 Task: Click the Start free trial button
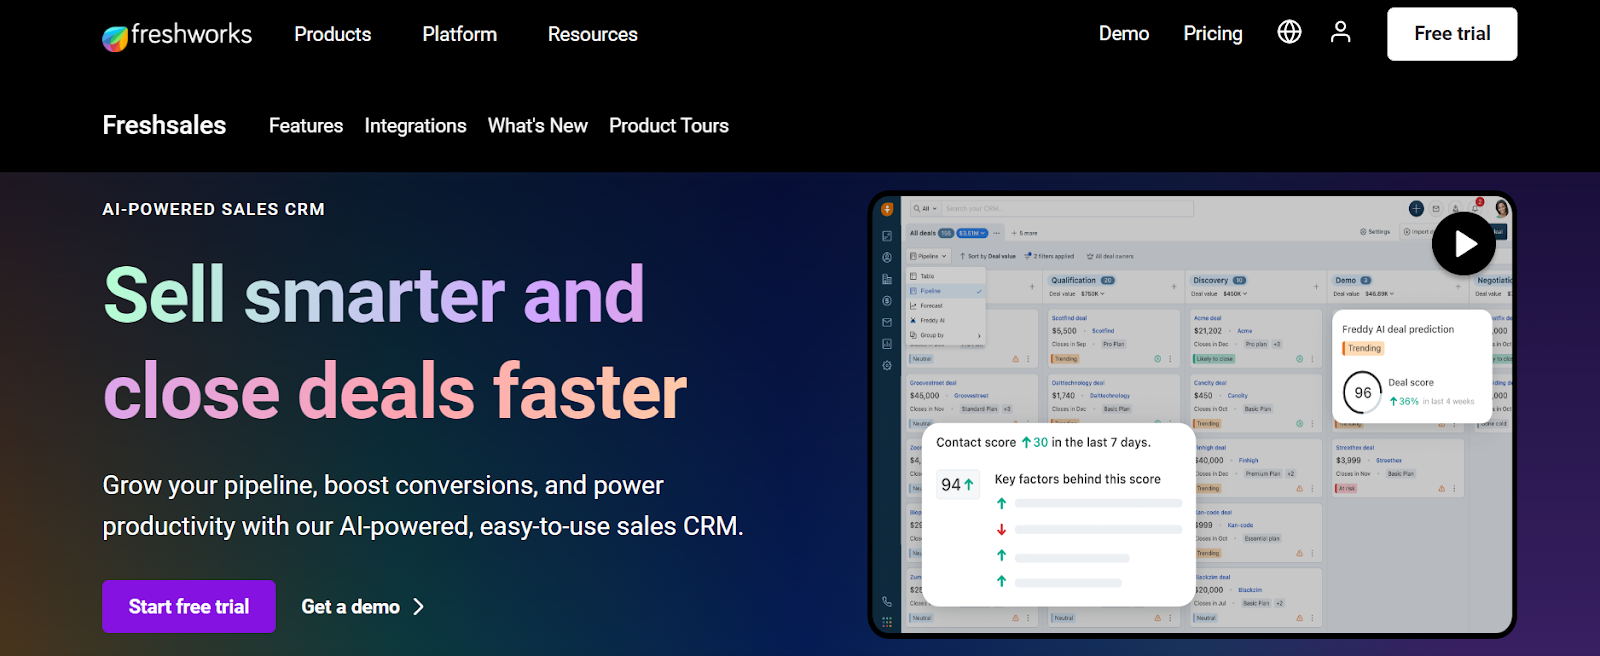189,606
